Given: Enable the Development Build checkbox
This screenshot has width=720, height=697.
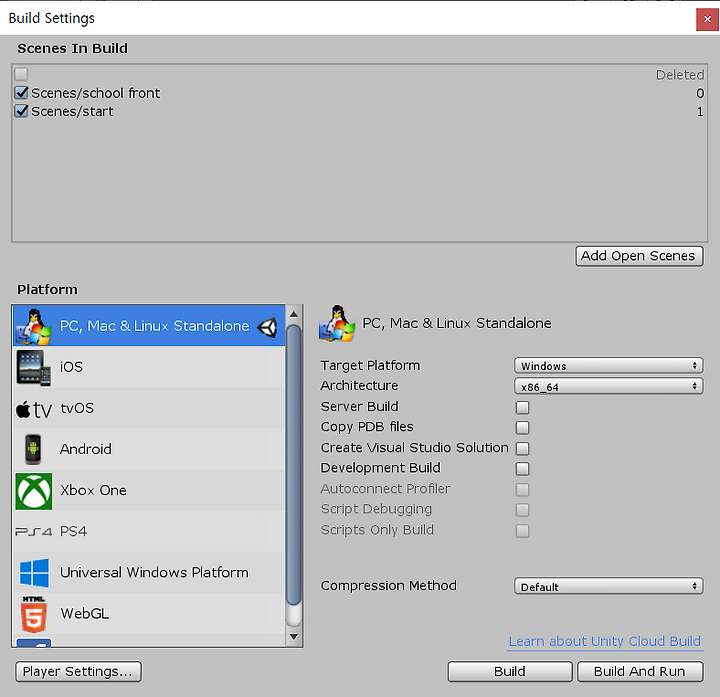Looking at the screenshot, I should [522, 468].
